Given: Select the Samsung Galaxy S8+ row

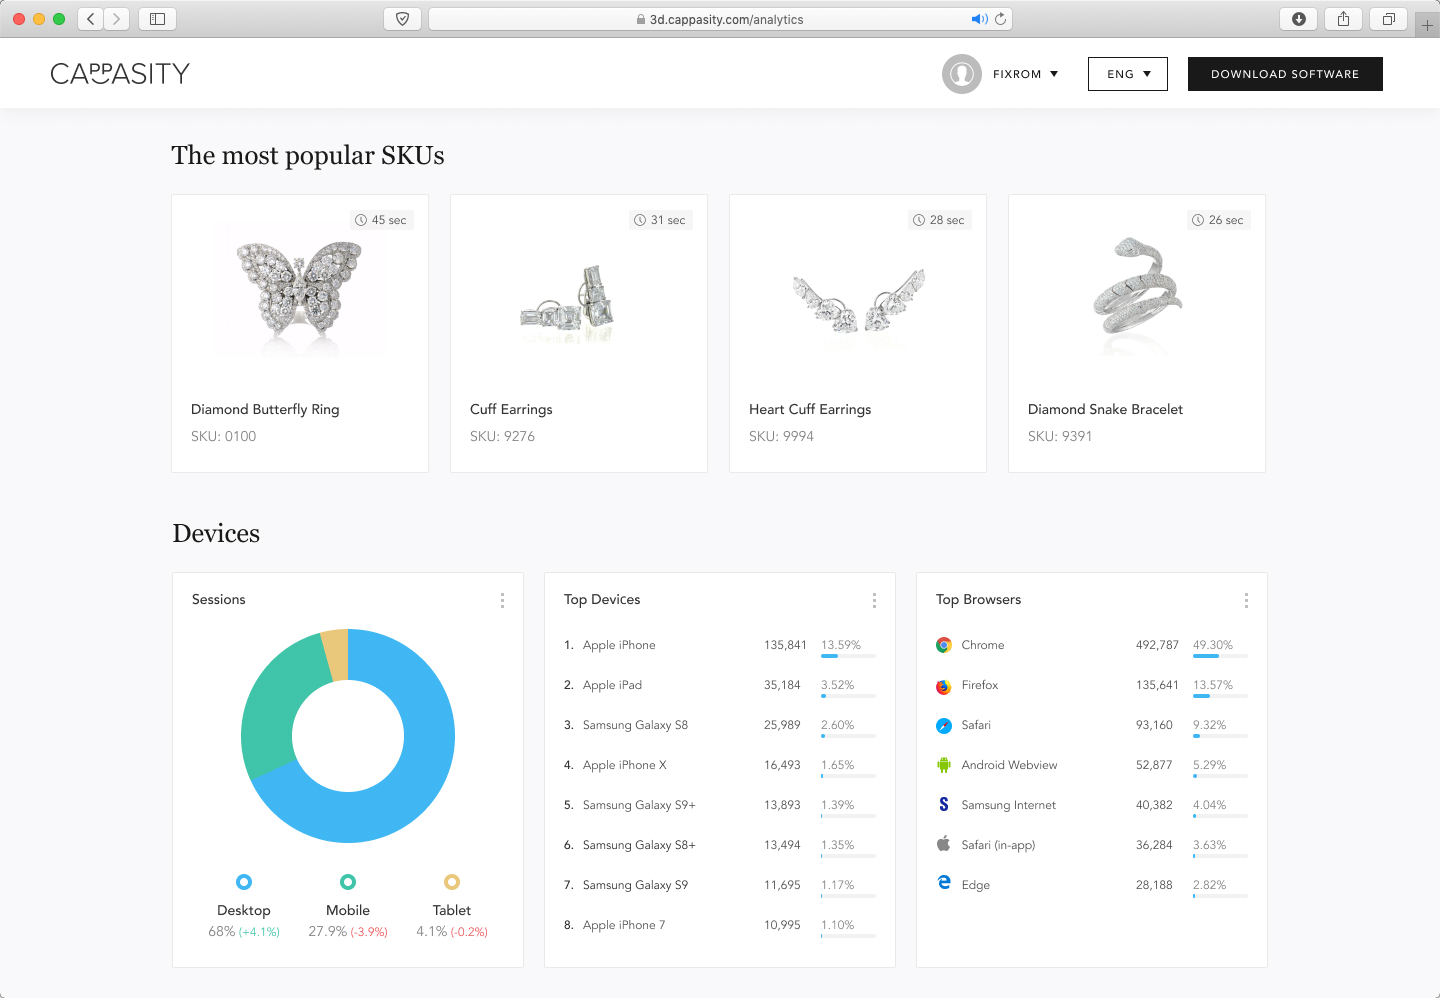Looking at the screenshot, I should (x=720, y=846).
